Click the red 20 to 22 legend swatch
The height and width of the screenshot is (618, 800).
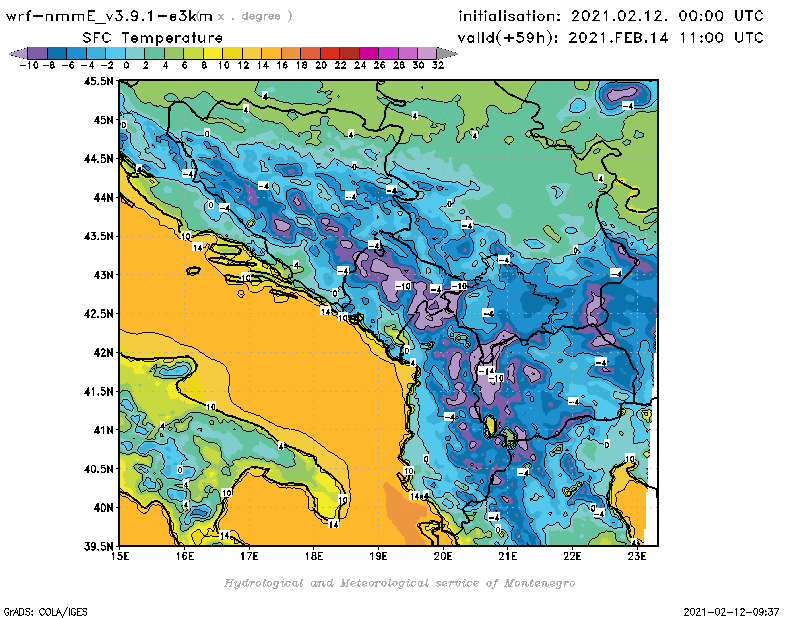coord(330,53)
